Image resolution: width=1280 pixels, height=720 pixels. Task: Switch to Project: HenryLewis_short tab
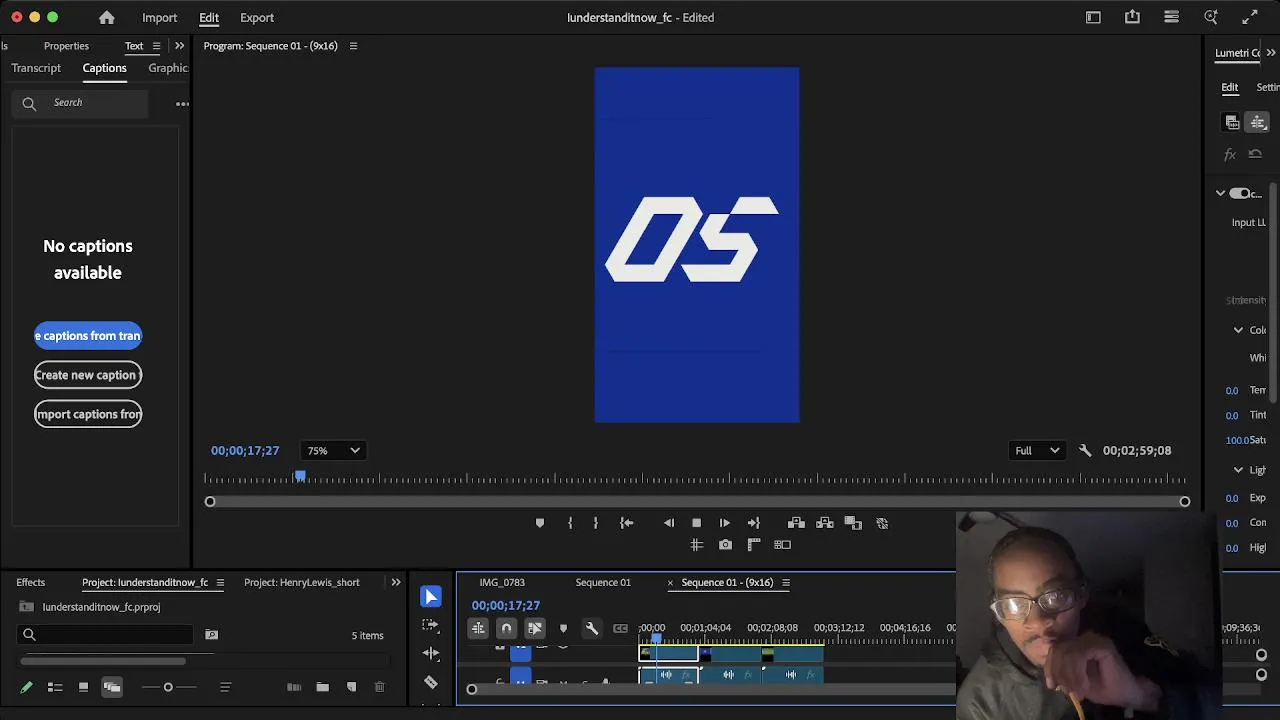302,583
